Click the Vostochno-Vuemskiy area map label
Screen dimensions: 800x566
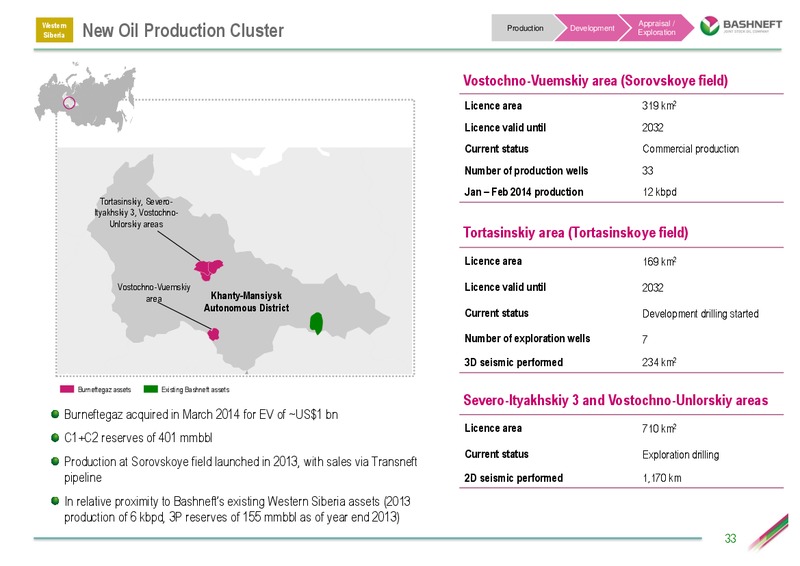click(154, 292)
